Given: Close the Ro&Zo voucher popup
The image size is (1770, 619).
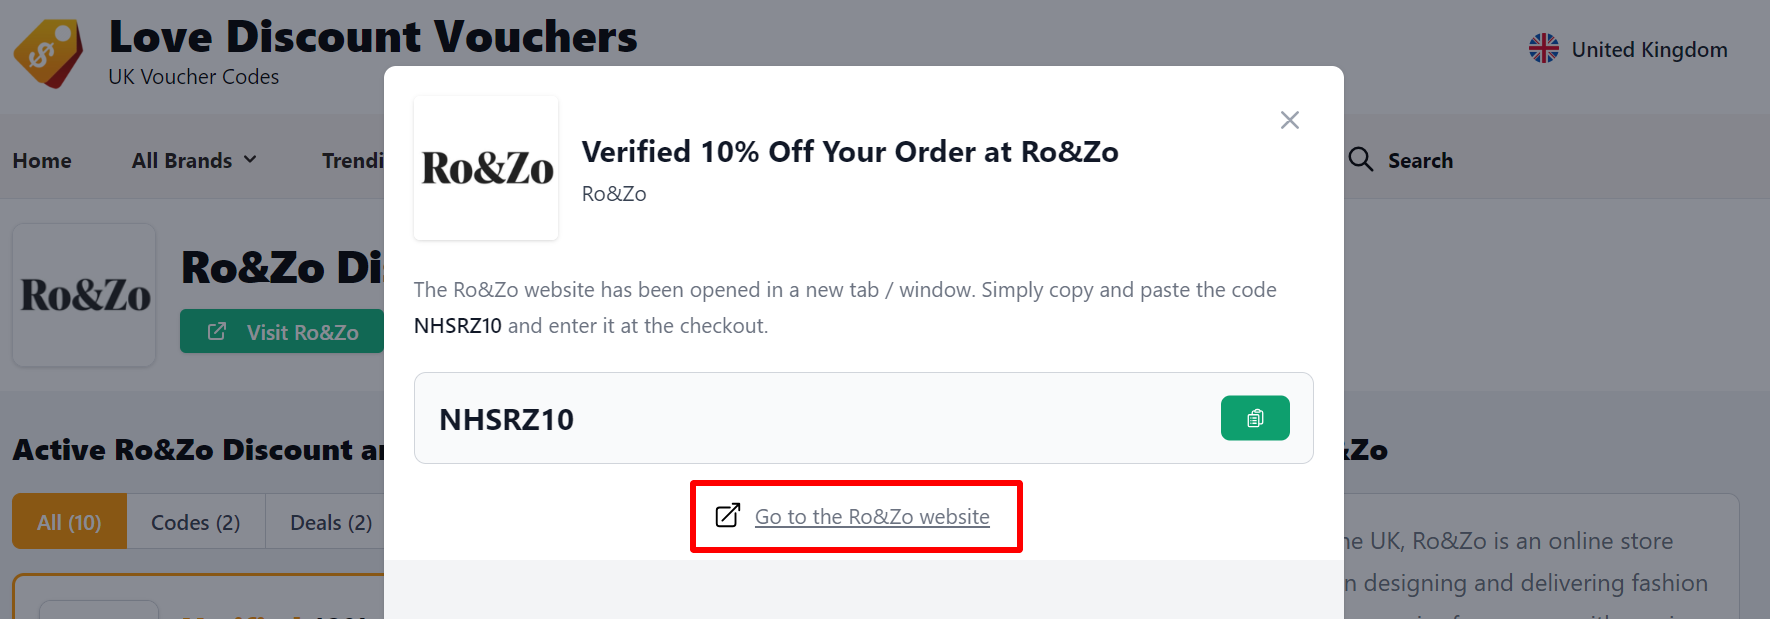Looking at the screenshot, I should 1289,120.
